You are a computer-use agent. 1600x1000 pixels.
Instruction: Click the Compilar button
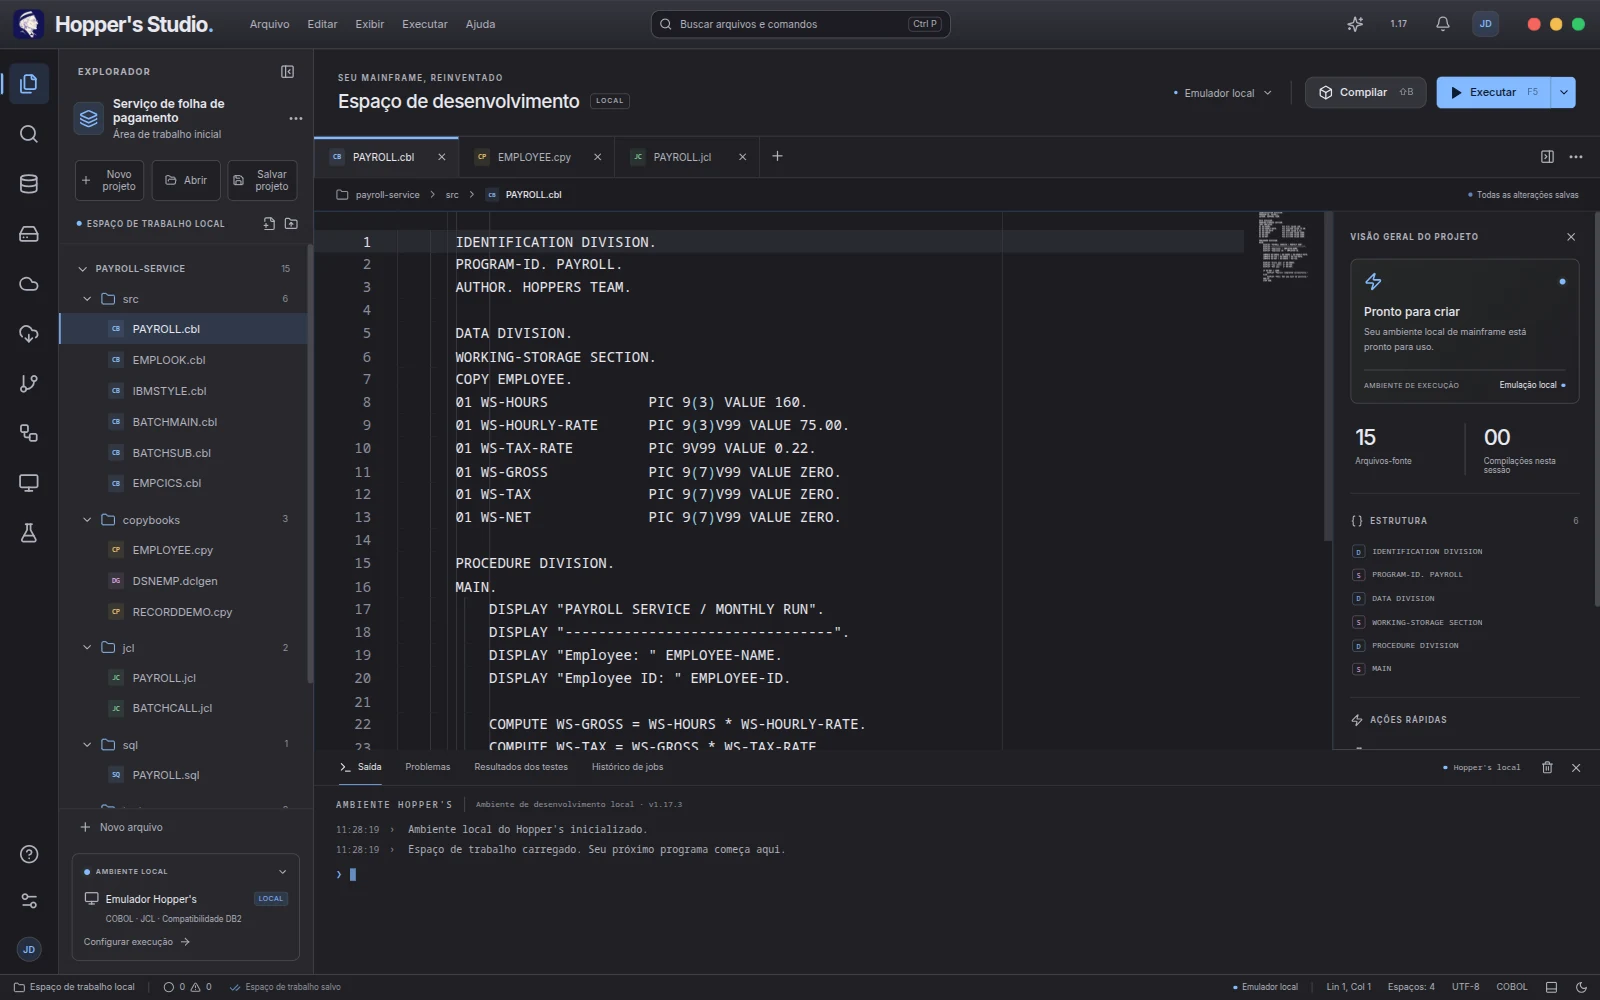1365,92
